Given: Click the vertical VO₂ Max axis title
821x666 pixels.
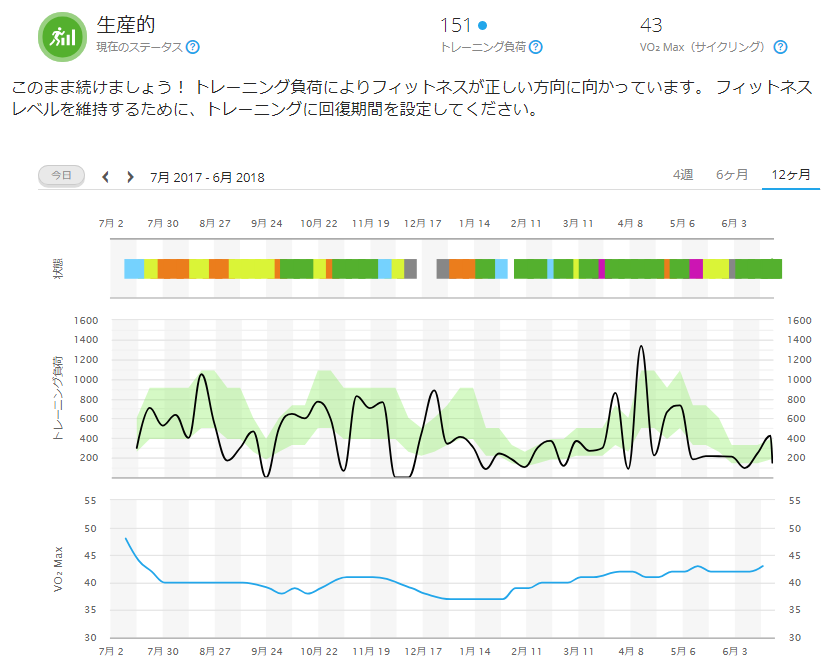Looking at the screenshot, I should click(x=58, y=570).
